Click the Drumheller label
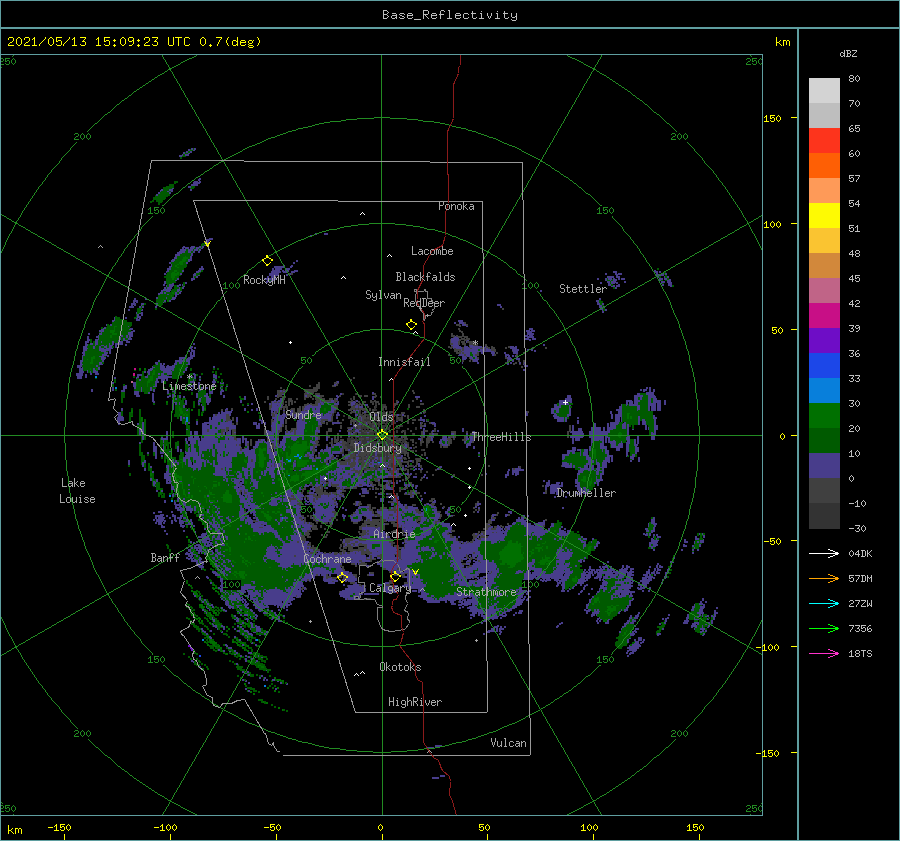900x841 pixels. coord(586,493)
